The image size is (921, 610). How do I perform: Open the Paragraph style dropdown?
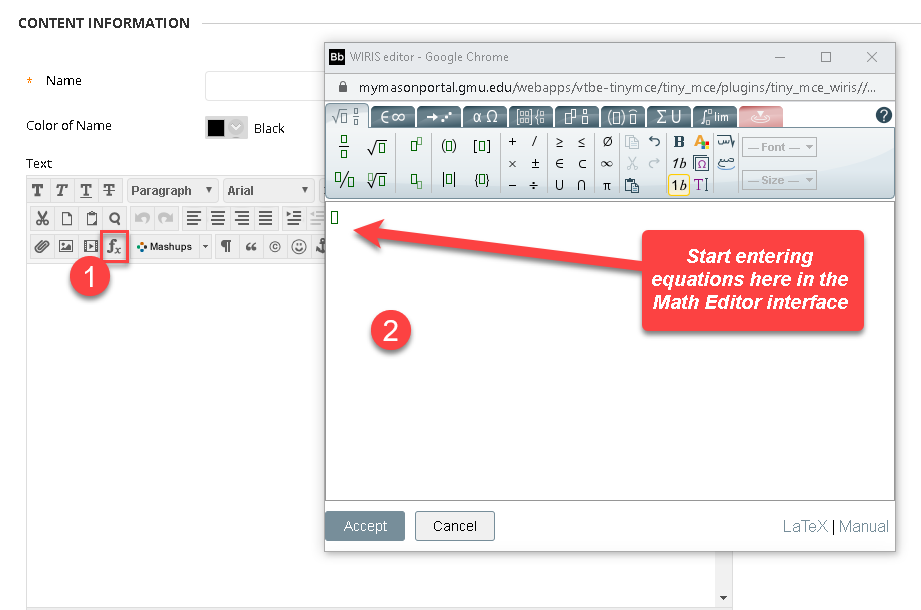click(x=170, y=190)
